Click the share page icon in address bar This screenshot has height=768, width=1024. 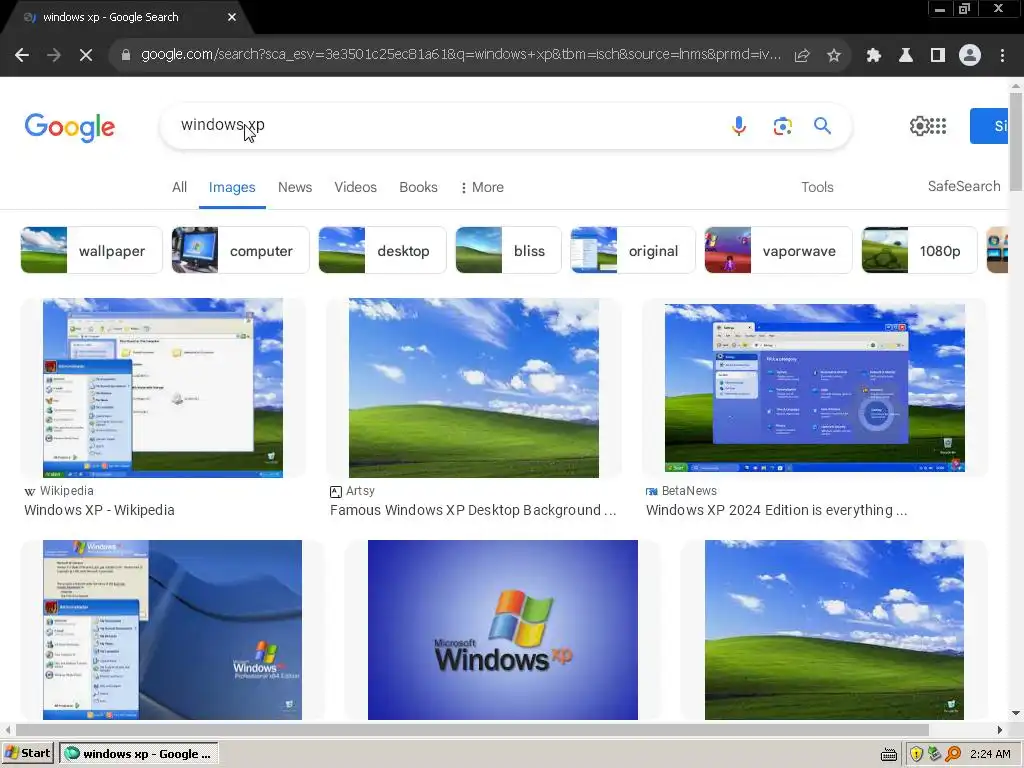[x=802, y=55]
